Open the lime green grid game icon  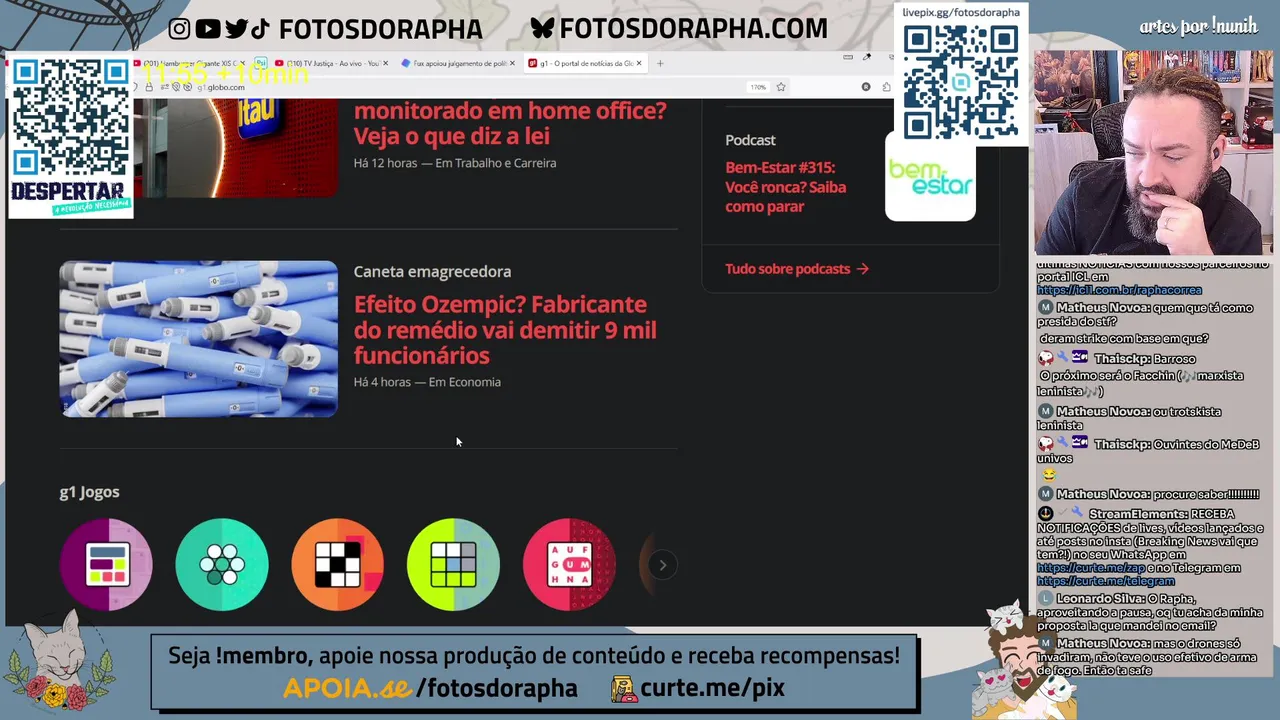tap(453, 565)
